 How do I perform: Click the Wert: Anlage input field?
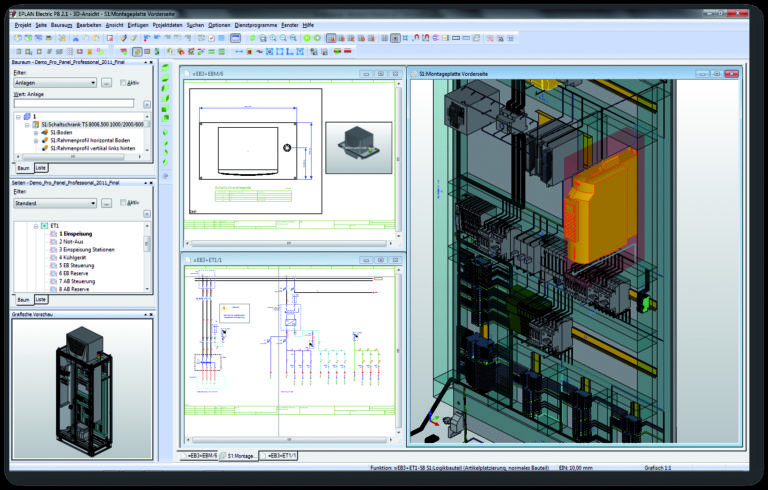[74, 103]
